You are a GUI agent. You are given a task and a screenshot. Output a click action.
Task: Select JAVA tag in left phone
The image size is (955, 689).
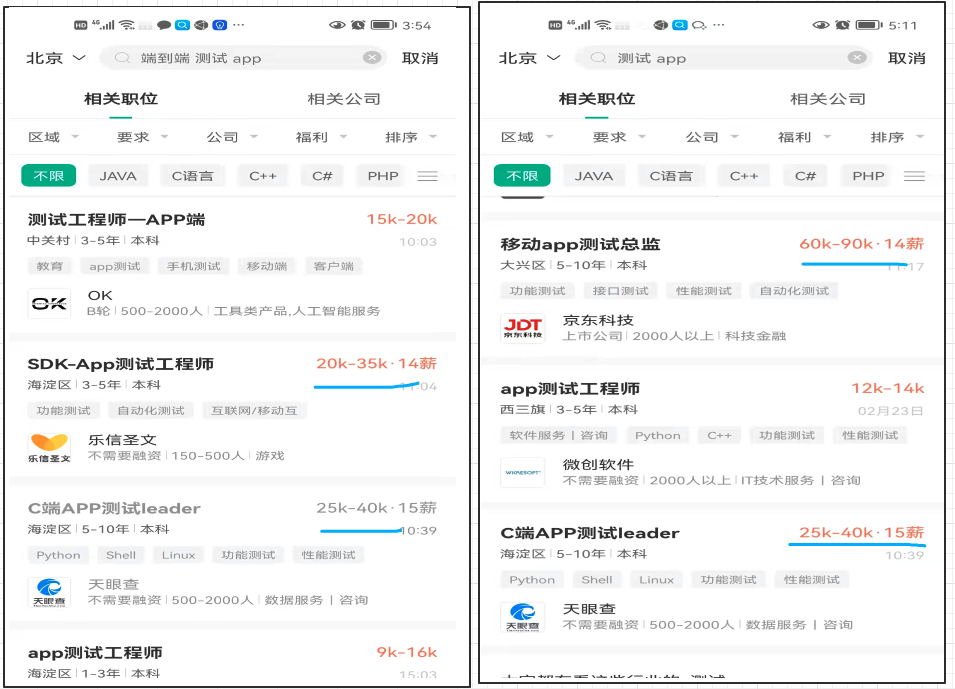pos(118,176)
